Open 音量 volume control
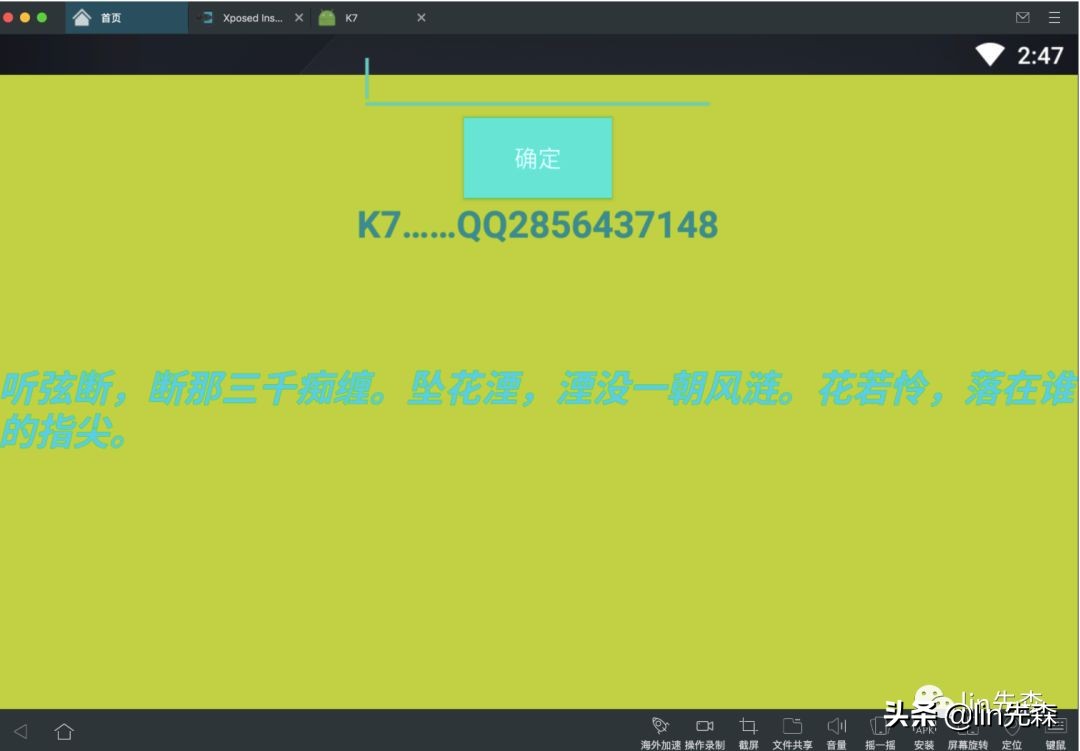This screenshot has height=751, width=1080. click(x=836, y=733)
